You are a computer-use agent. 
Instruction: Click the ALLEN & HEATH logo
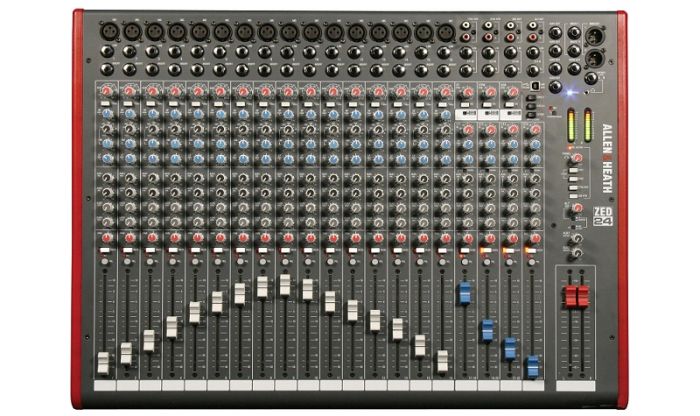[607, 158]
